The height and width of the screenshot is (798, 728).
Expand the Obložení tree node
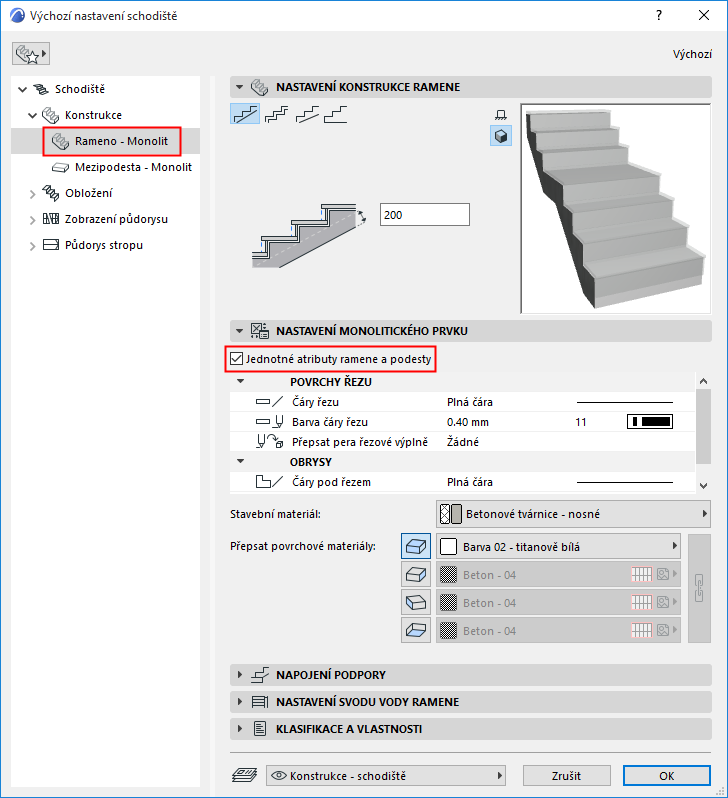[x=33, y=194]
